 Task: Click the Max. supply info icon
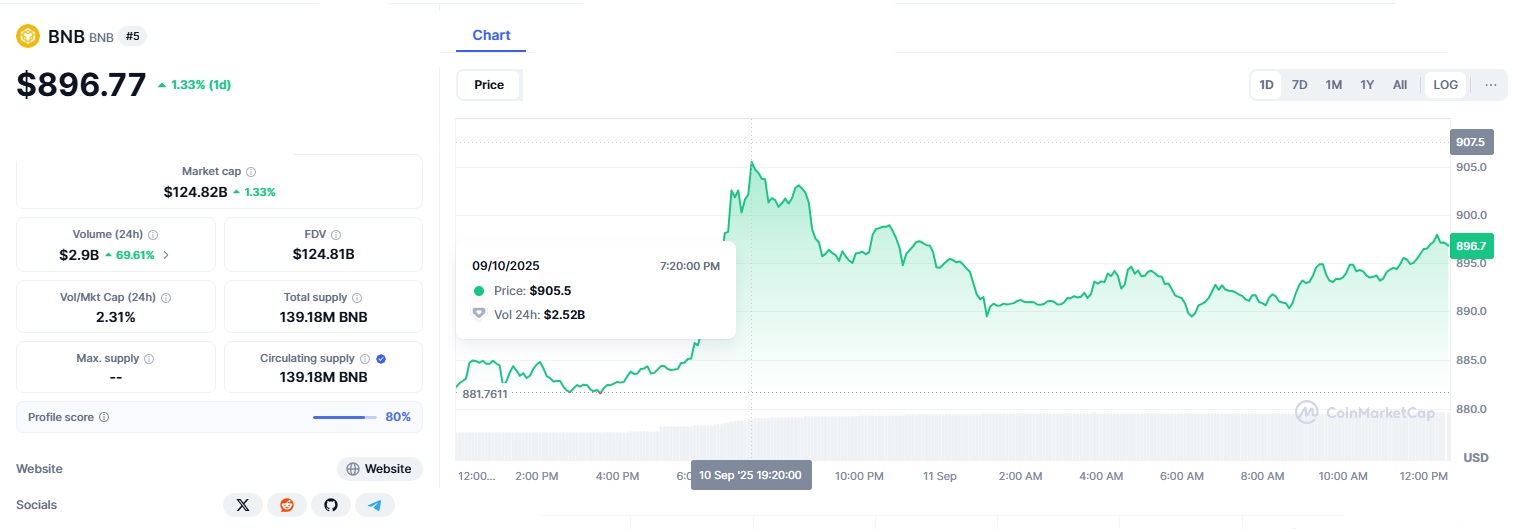tap(149, 359)
